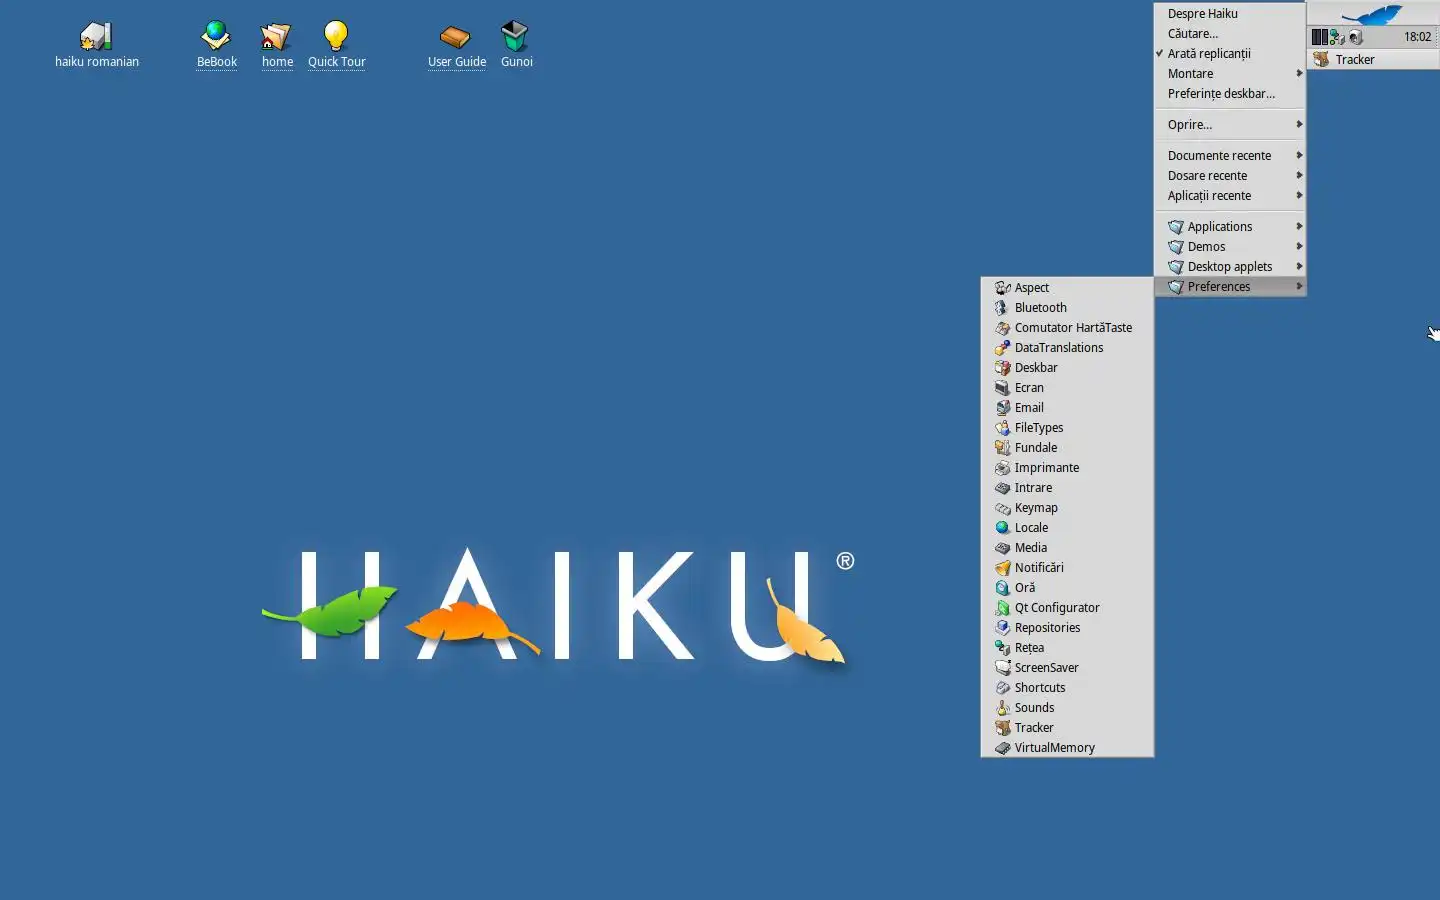
Task: Expand Aplicații recente submenu arrow
Action: (x=1299, y=195)
